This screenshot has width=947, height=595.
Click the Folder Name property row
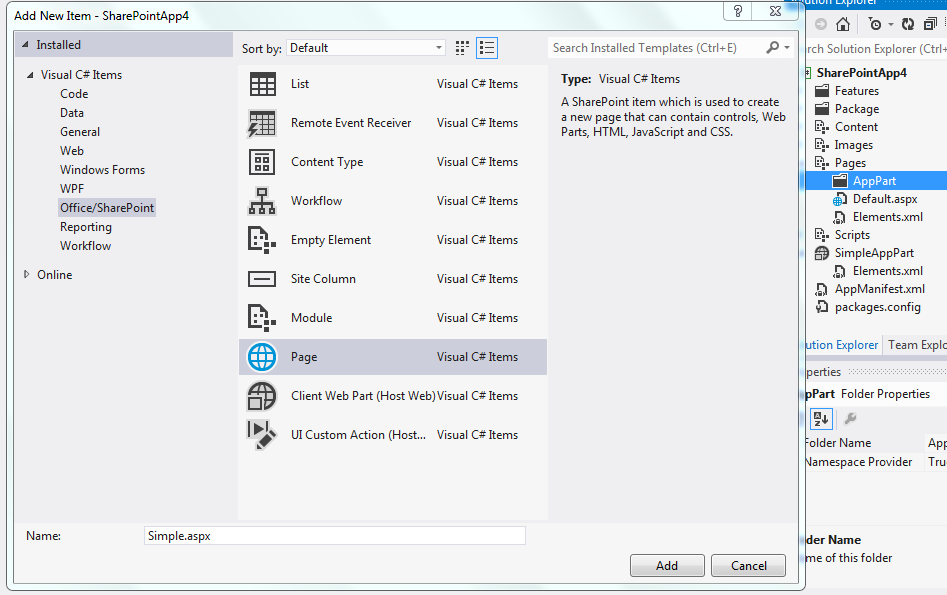[876, 443]
